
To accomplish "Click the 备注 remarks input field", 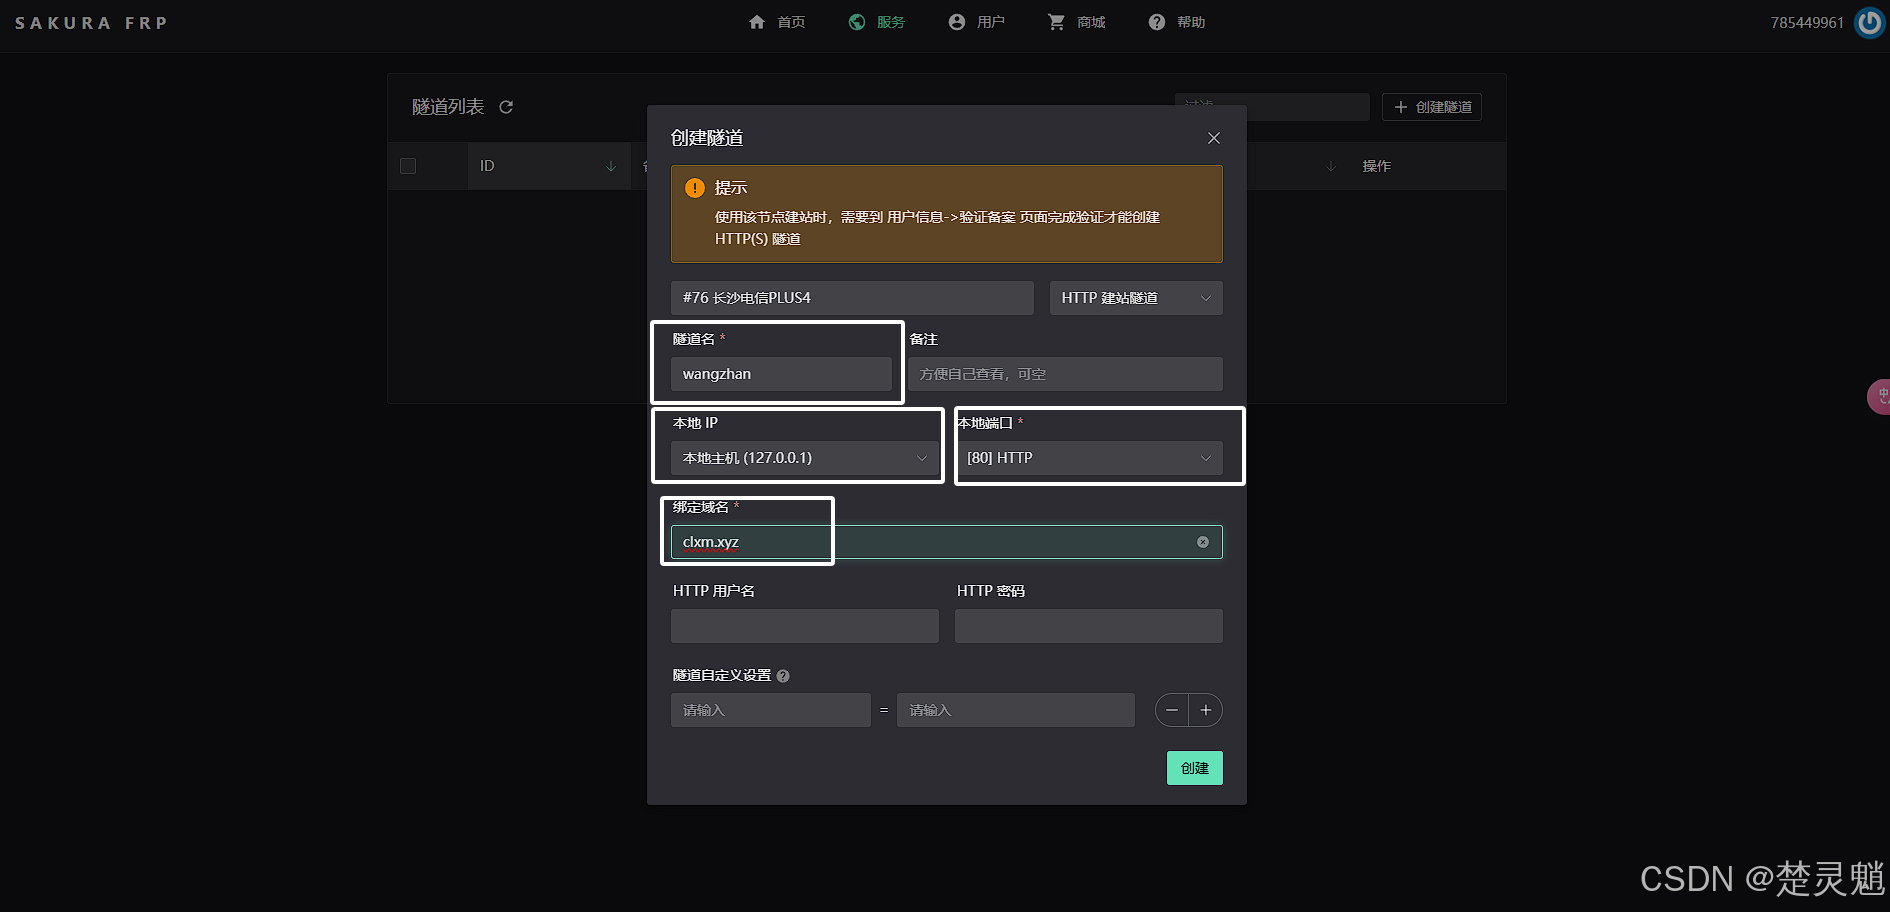I will click(x=1065, y=374).
